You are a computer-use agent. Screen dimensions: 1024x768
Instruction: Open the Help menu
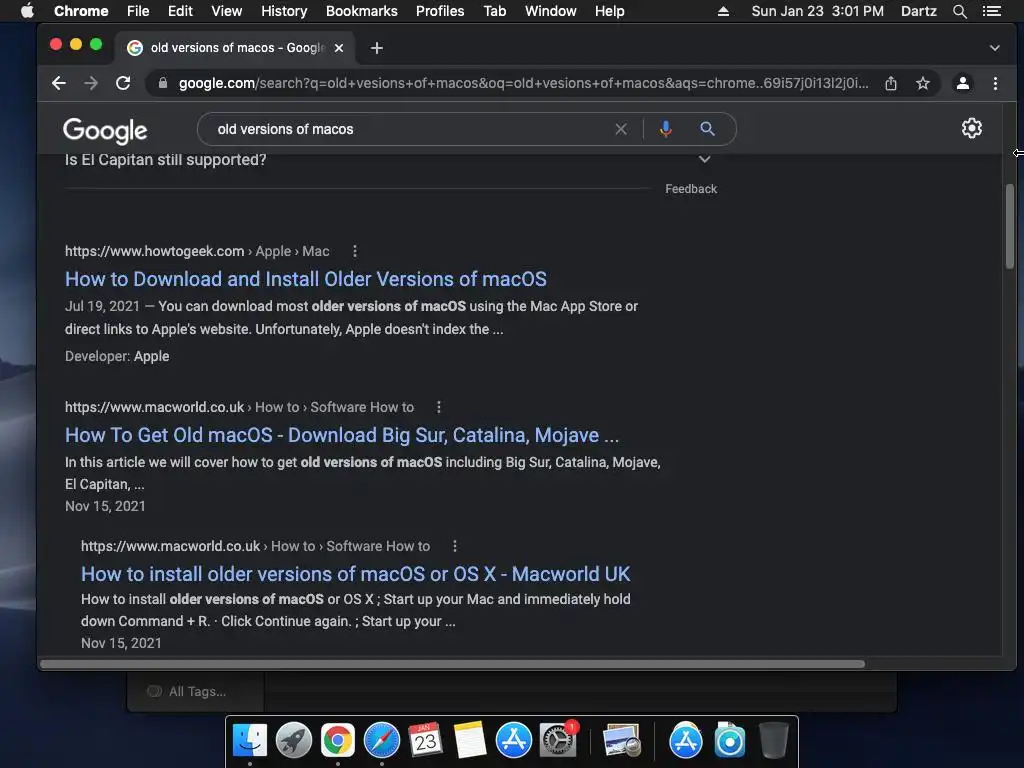point(609,11)
